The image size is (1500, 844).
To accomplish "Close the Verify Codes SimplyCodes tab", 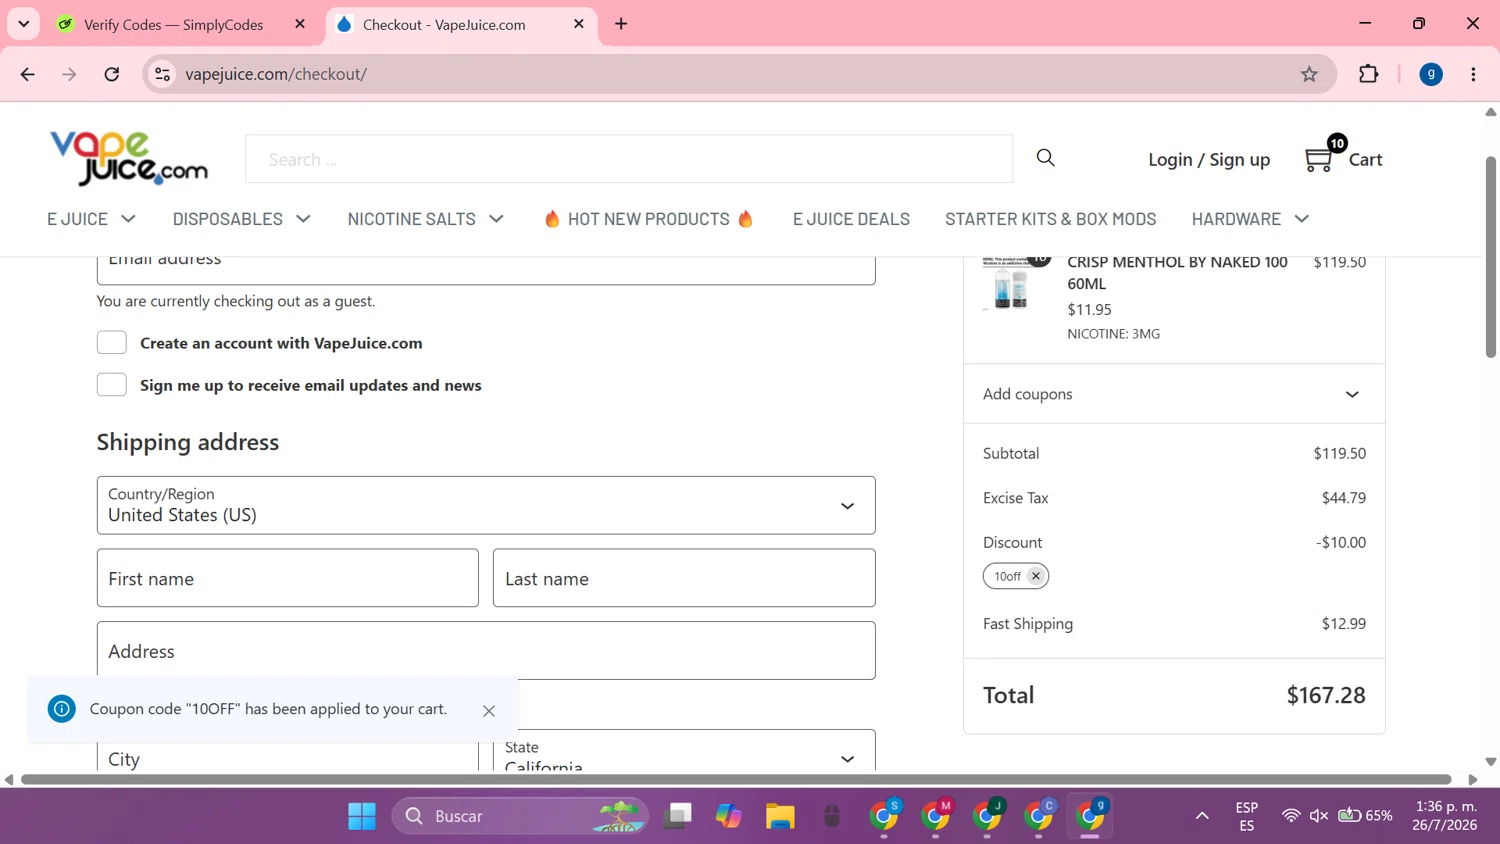I will [x=300, y=24].
